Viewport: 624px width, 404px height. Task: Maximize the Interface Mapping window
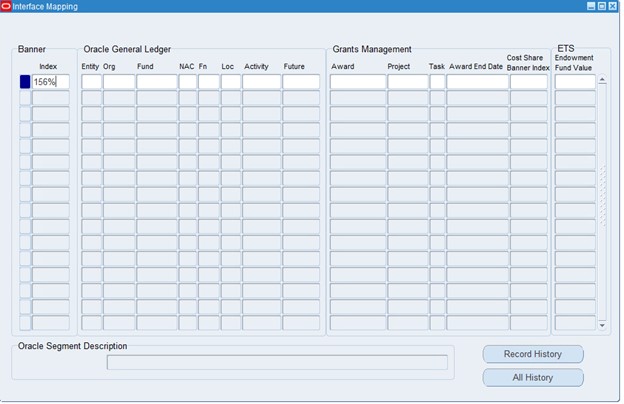pos(602,6)
